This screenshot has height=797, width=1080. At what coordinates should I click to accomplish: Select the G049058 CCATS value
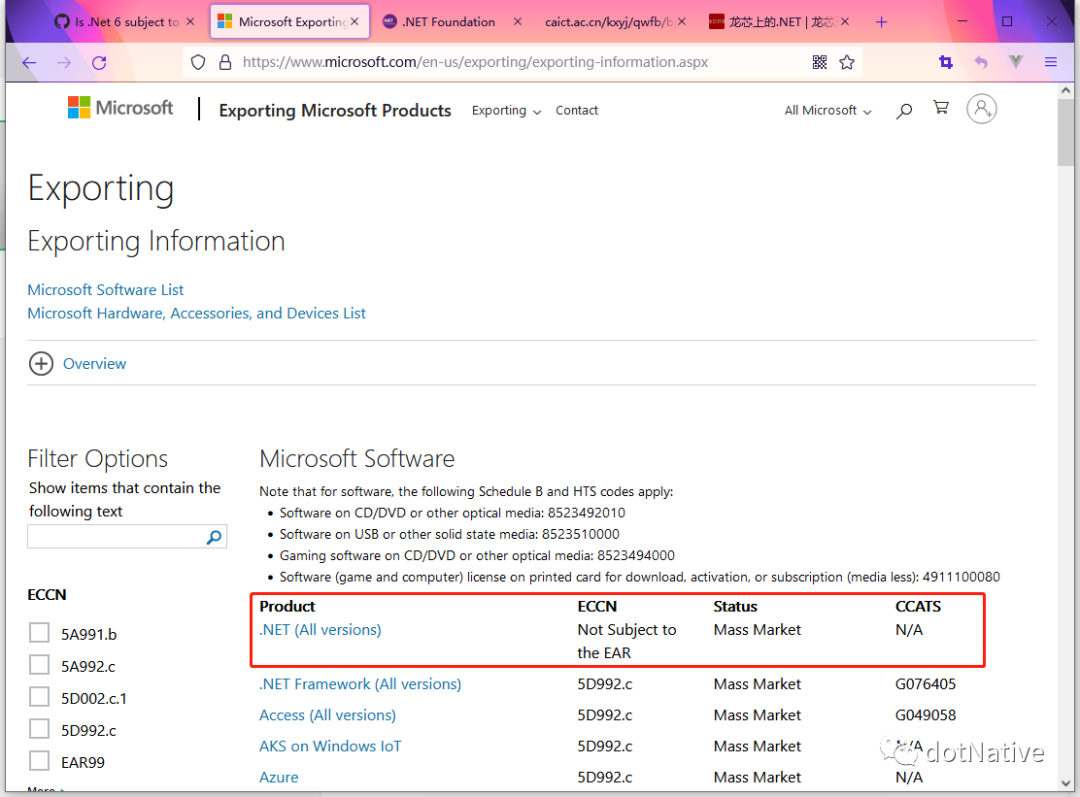(925, 715)
